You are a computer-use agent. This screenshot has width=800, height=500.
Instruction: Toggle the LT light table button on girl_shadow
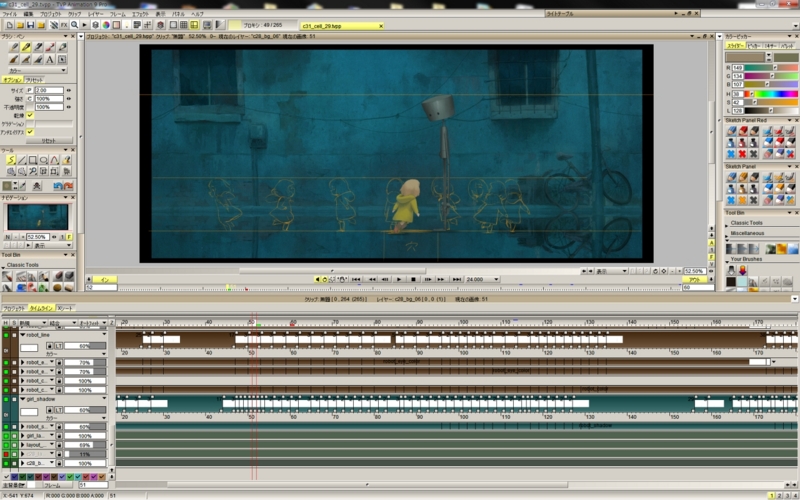(x=59, y=410)
